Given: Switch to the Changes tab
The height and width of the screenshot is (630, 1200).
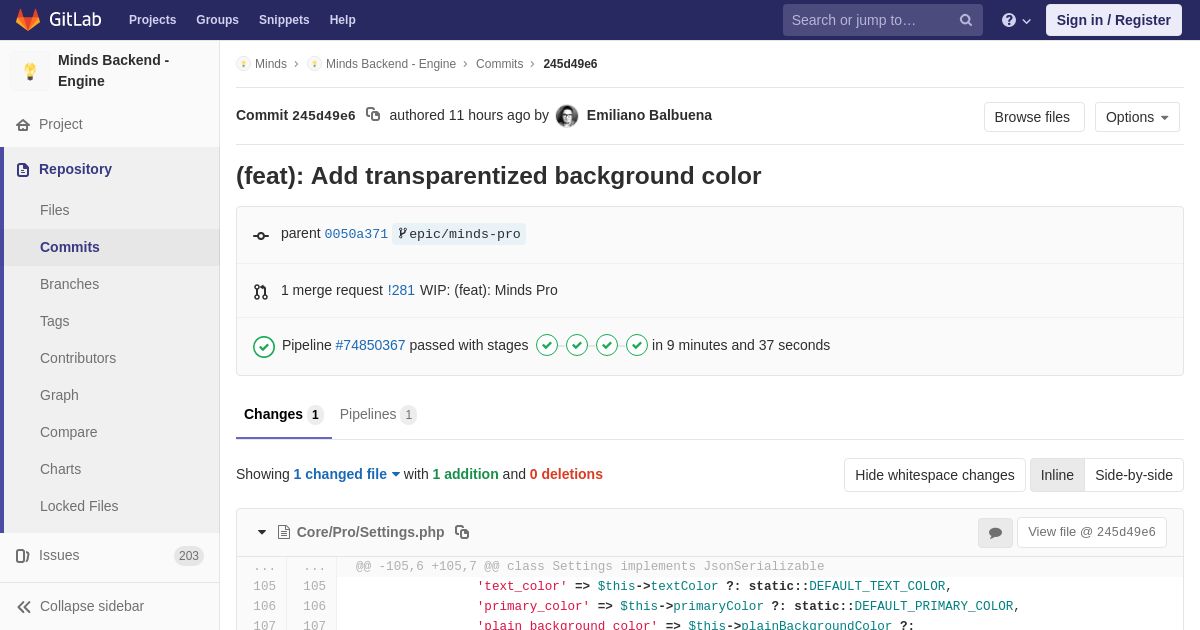Looking at the screenshot, I should coord(284,415).
